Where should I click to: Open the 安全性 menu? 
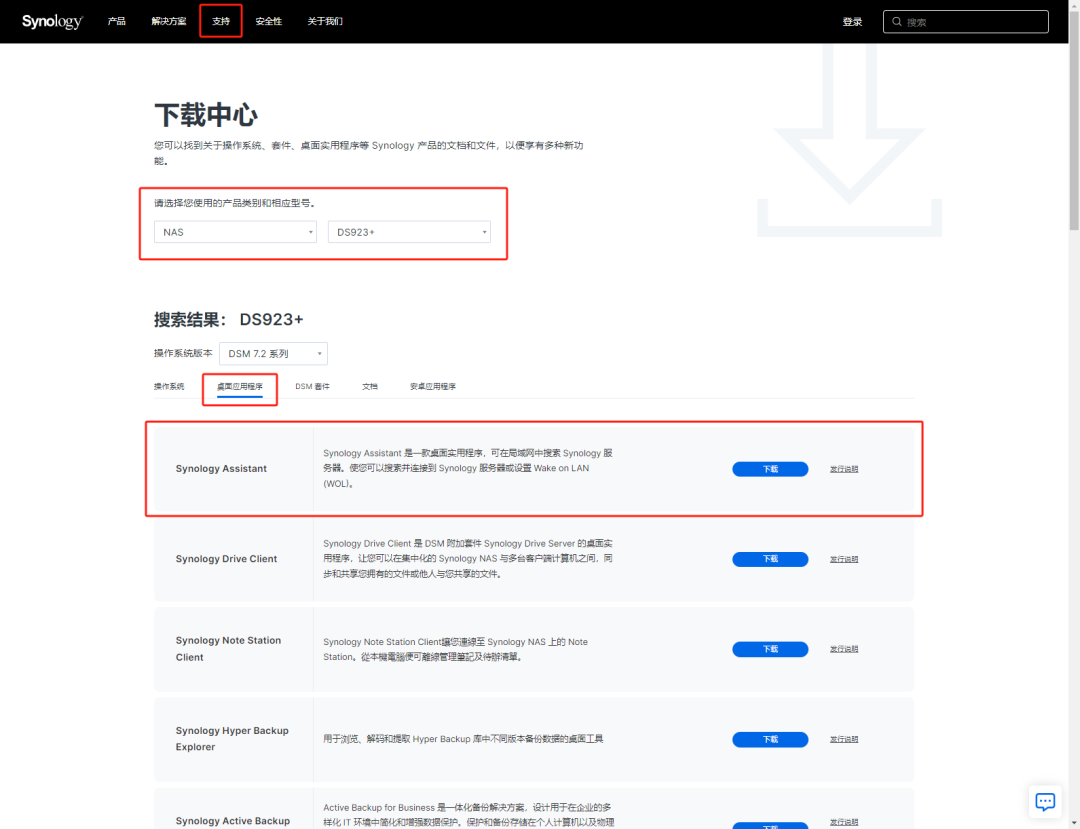click(269, 21)
